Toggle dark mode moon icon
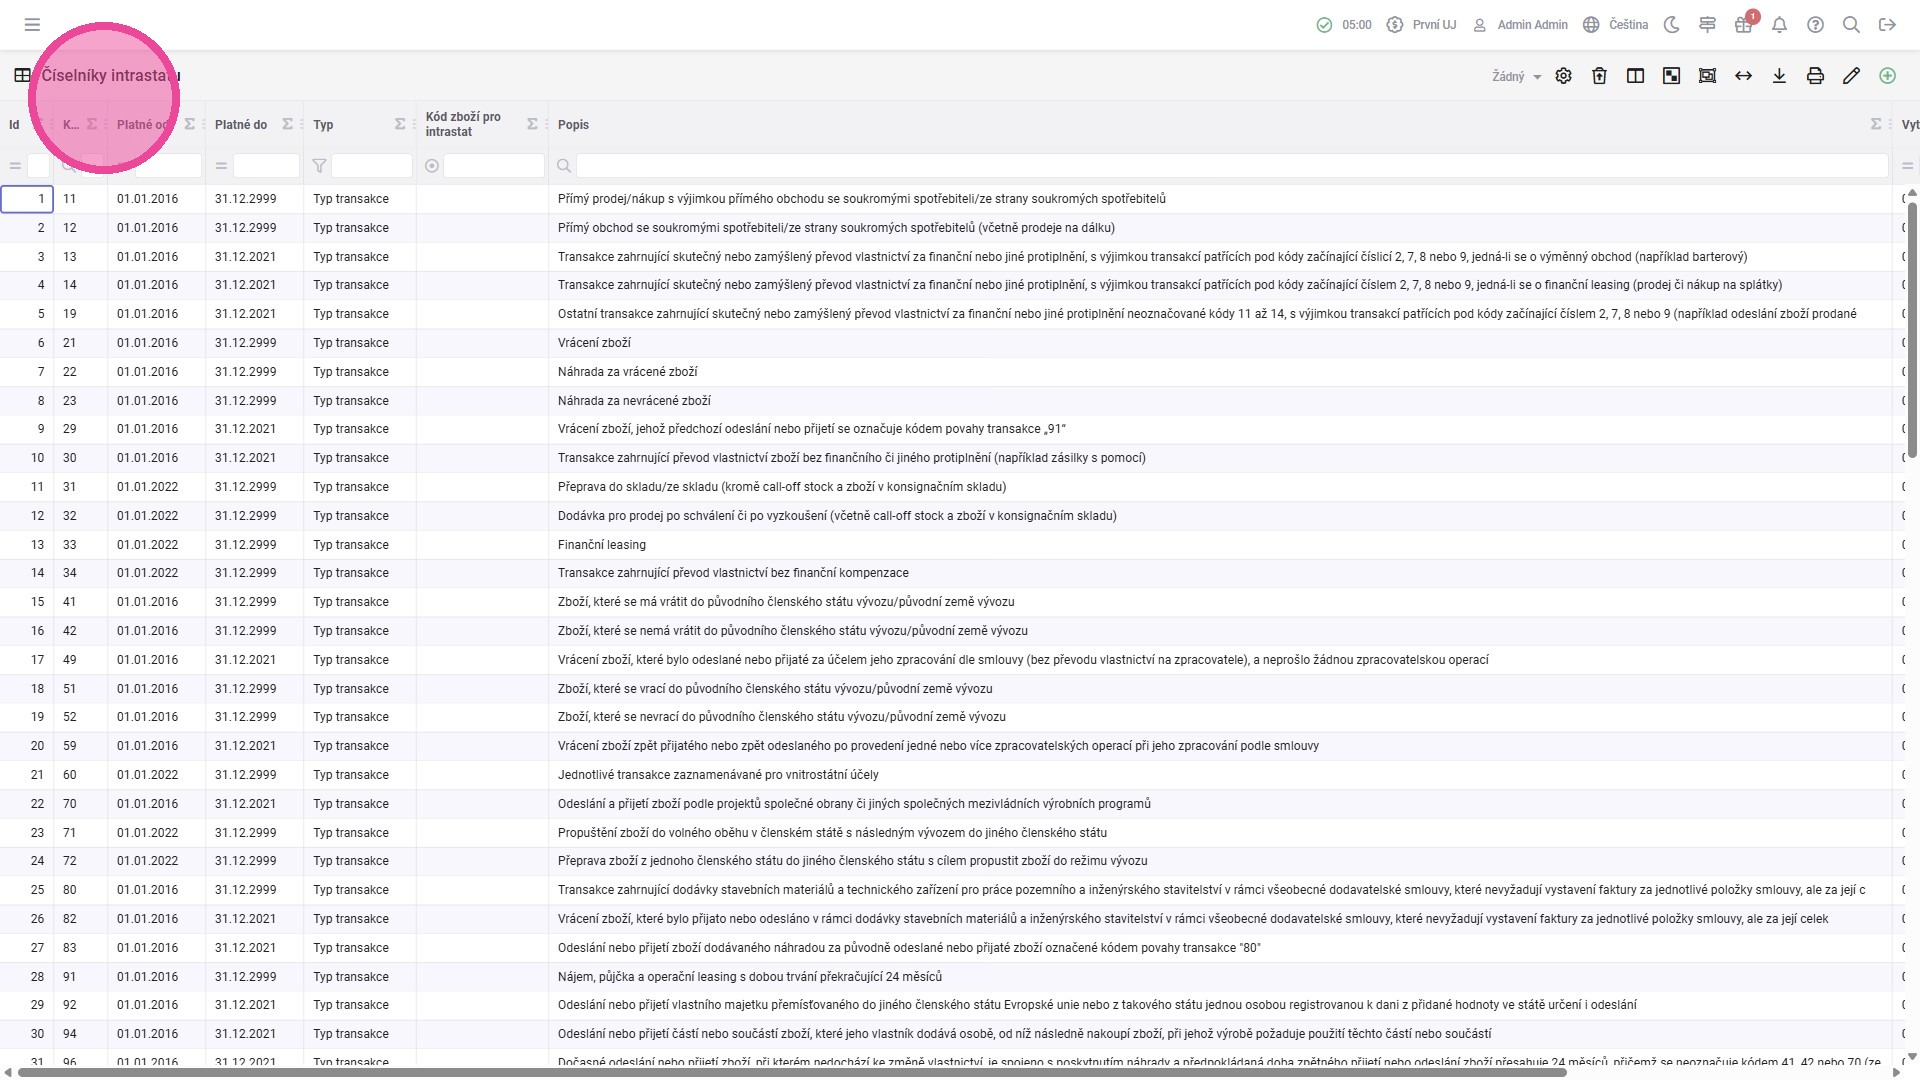Image resolution: width=1920 pixels, height=1080 pixels. coord(1671,25)
